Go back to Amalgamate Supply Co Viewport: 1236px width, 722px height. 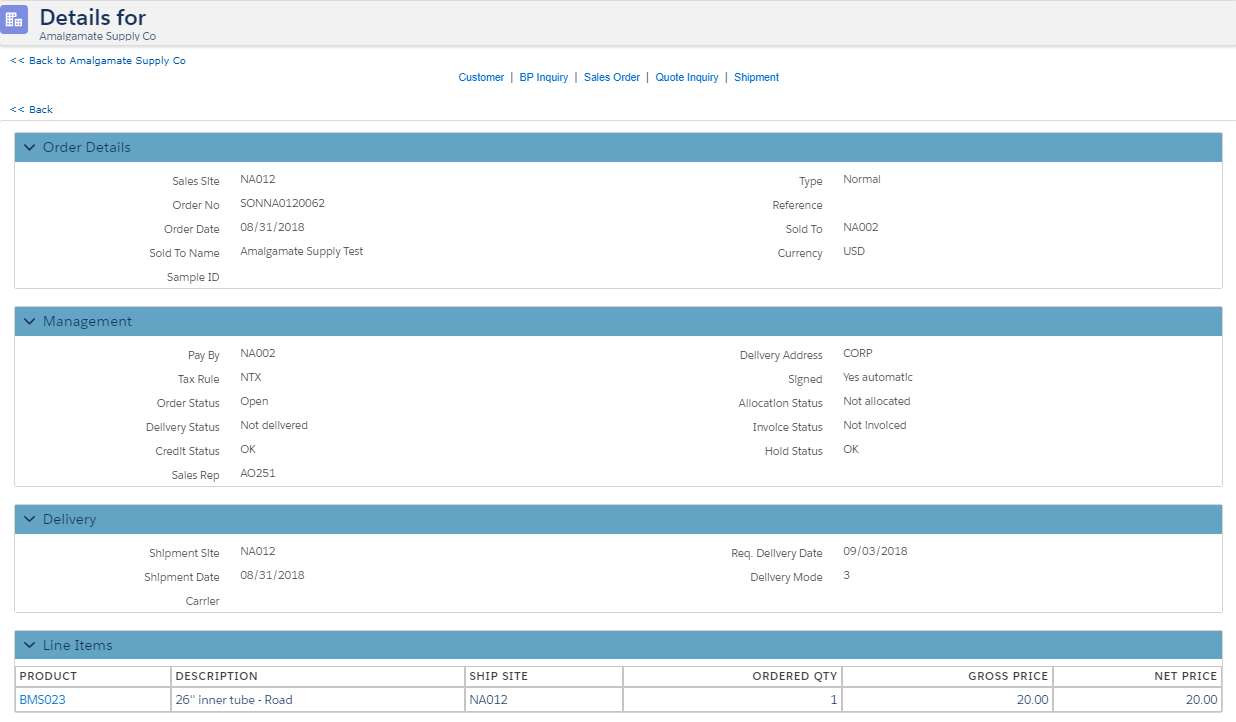point(98,61)
